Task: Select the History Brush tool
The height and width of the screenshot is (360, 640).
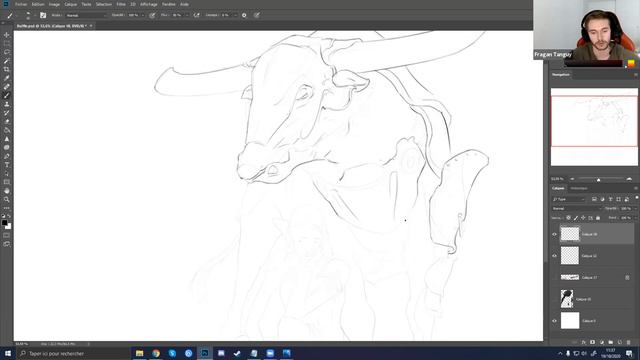Action: tap(7, 113)
